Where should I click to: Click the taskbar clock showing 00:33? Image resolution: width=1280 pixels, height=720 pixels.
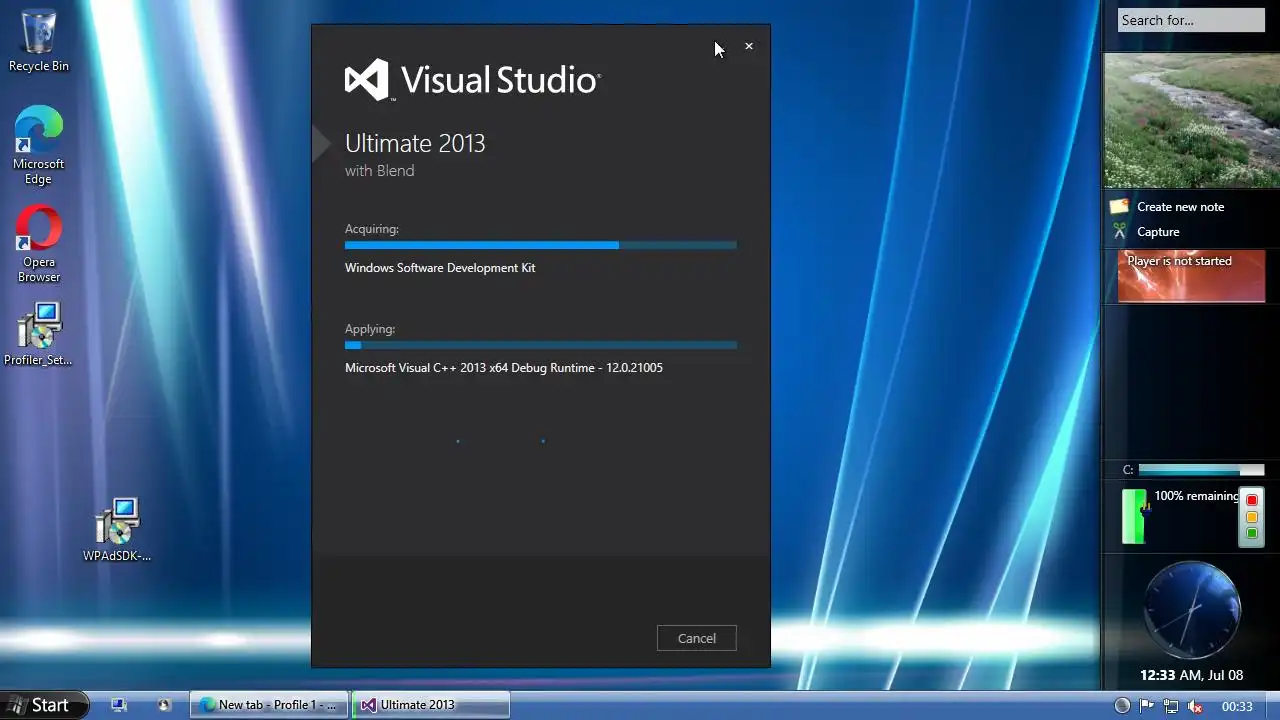(x=1237, y=706)
